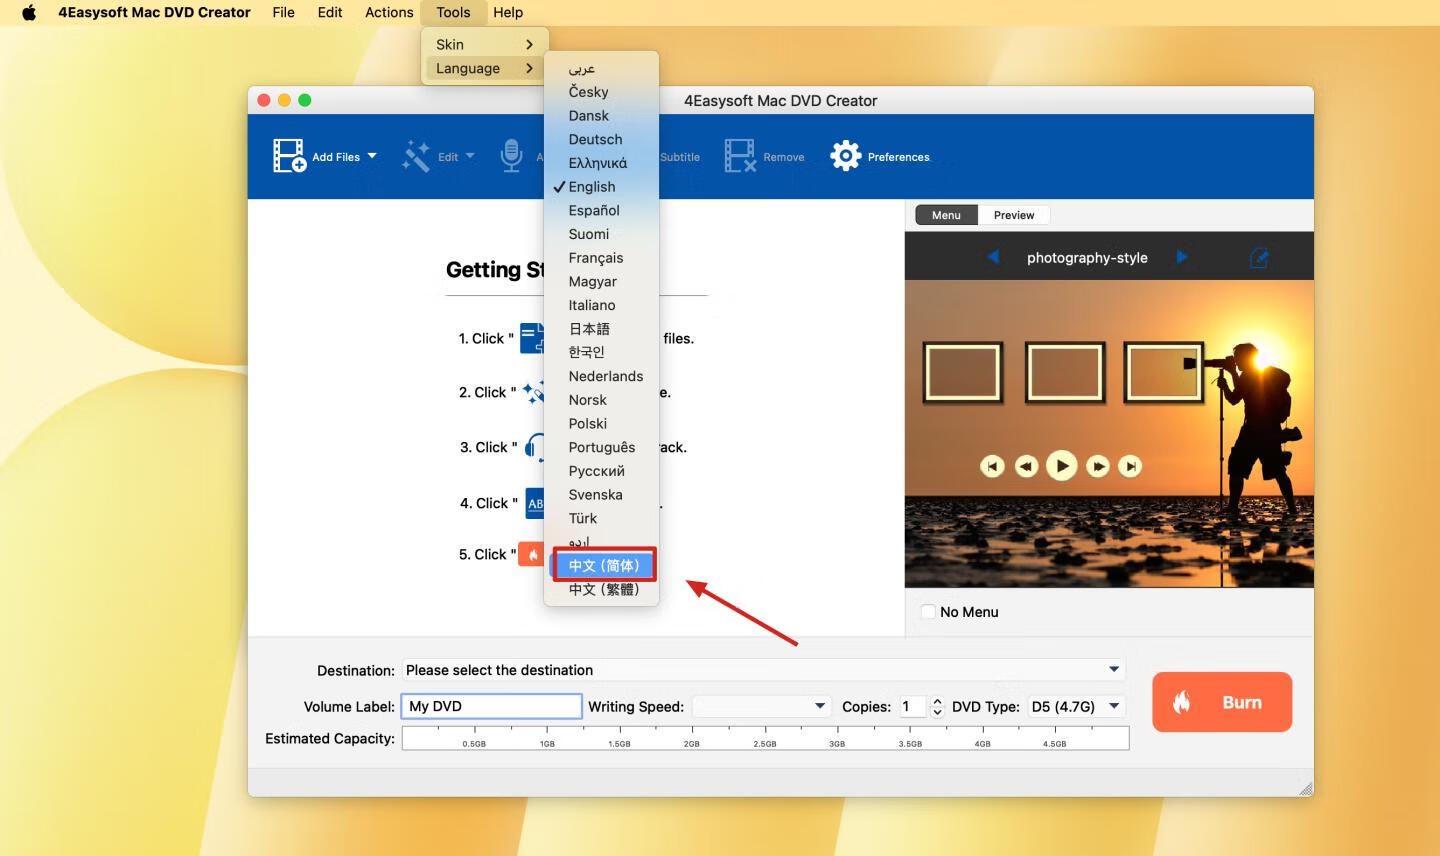This screenshot has width=1440, height=856.
Task: Go to previous menu template arrow
Action: point(993,257)
